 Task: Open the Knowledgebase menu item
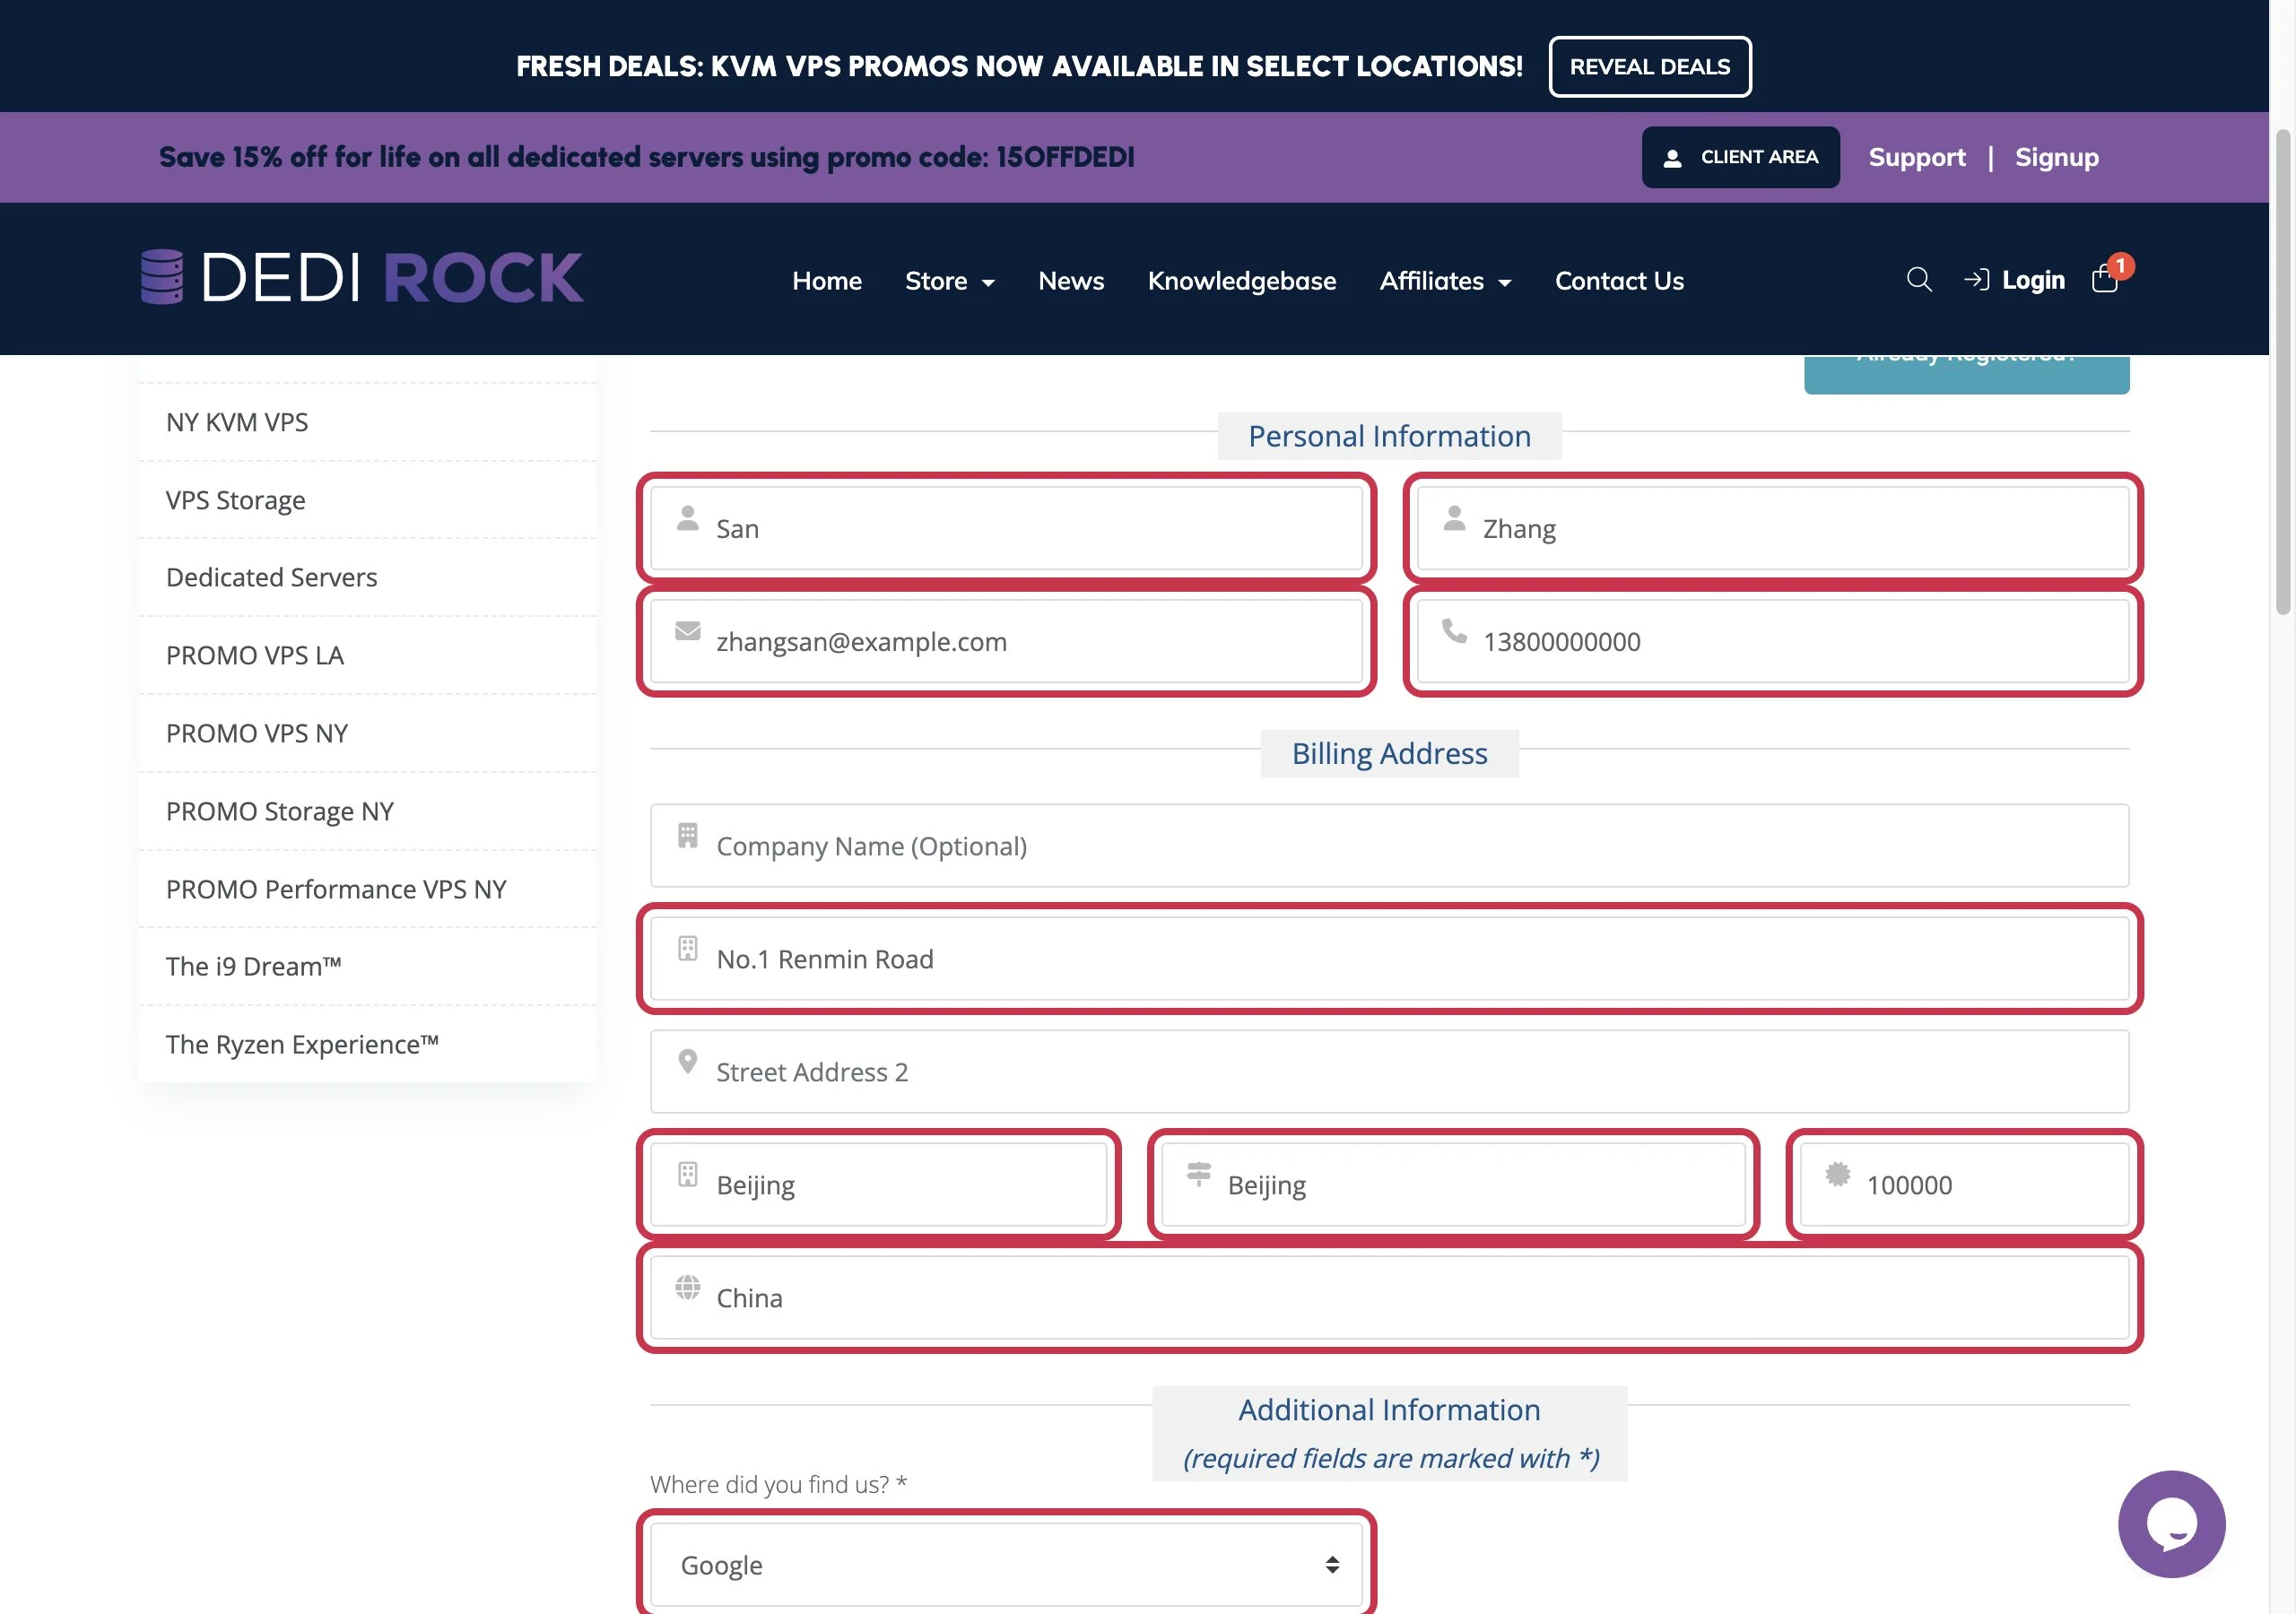1241,281
